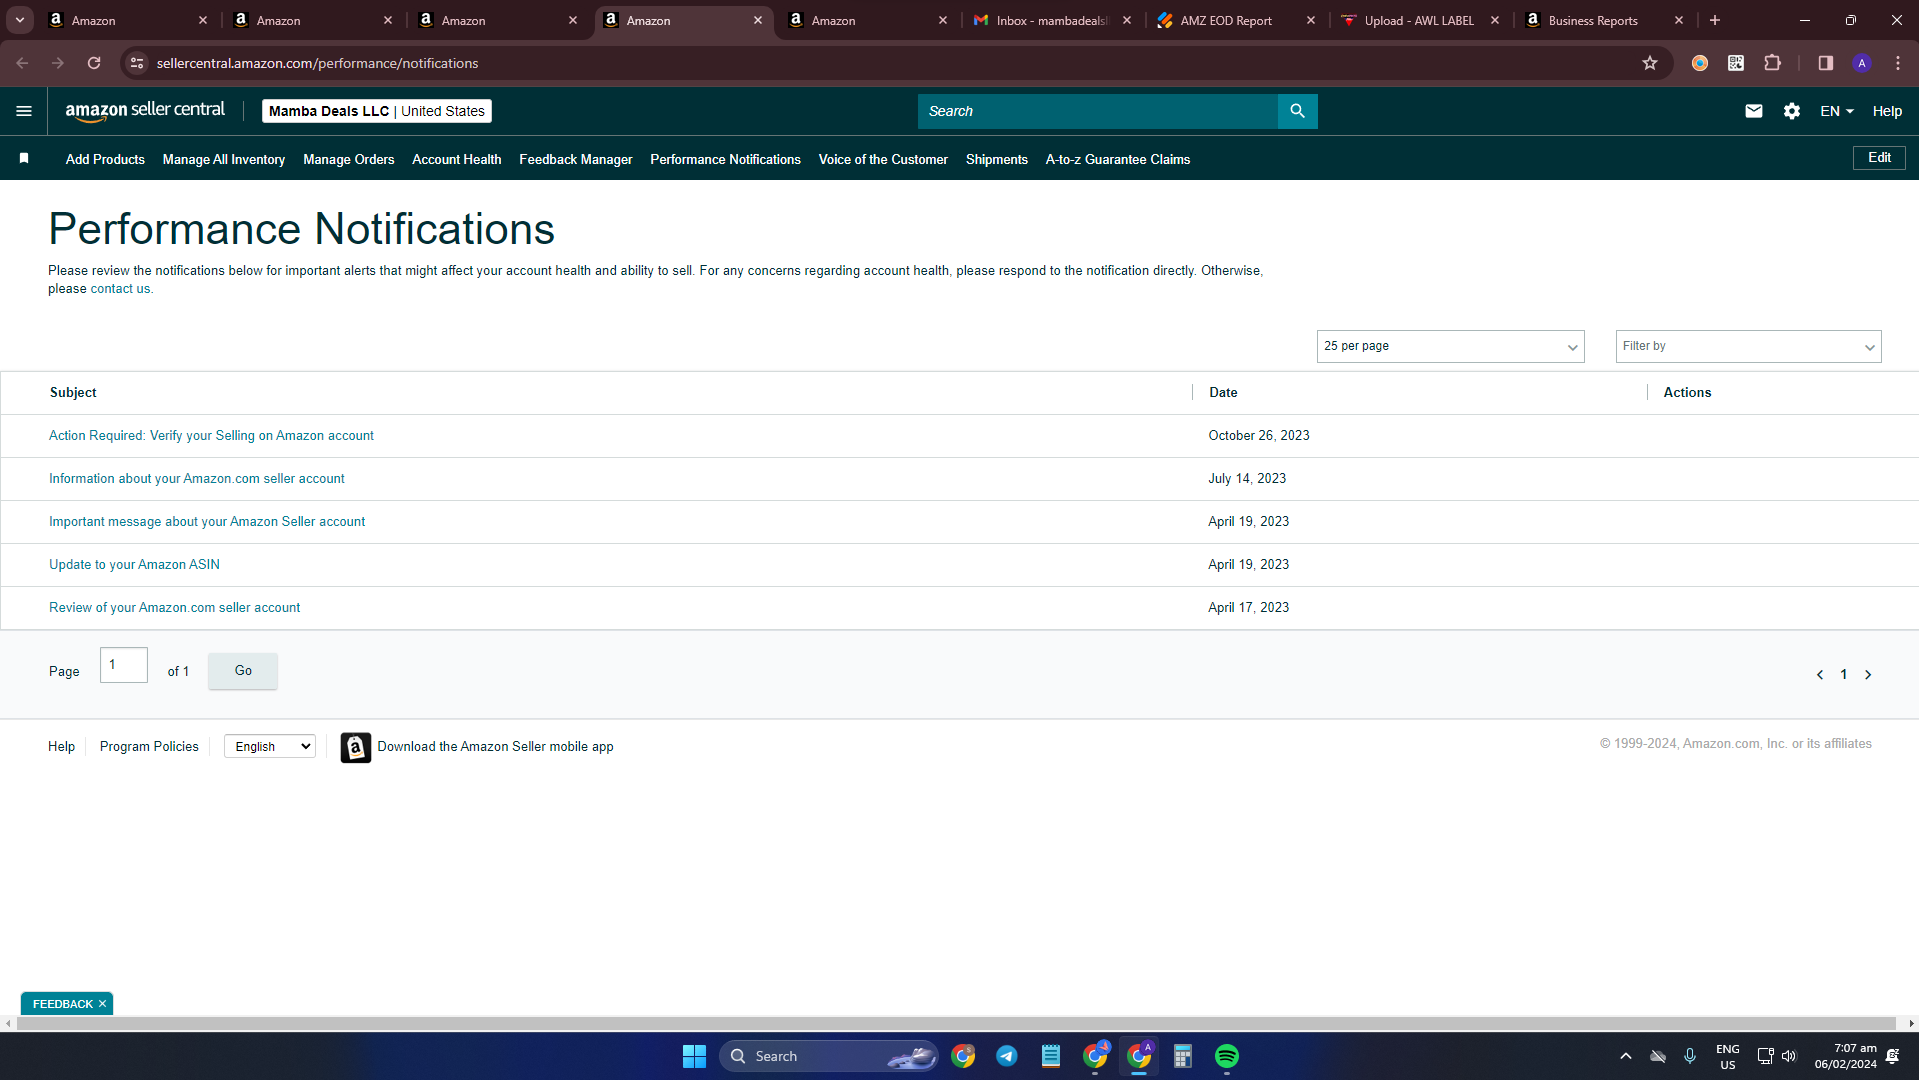Viewport: 1919px width, 1080px height.
Task: Open Add Products menu item
Action: (x=105, y=159)
